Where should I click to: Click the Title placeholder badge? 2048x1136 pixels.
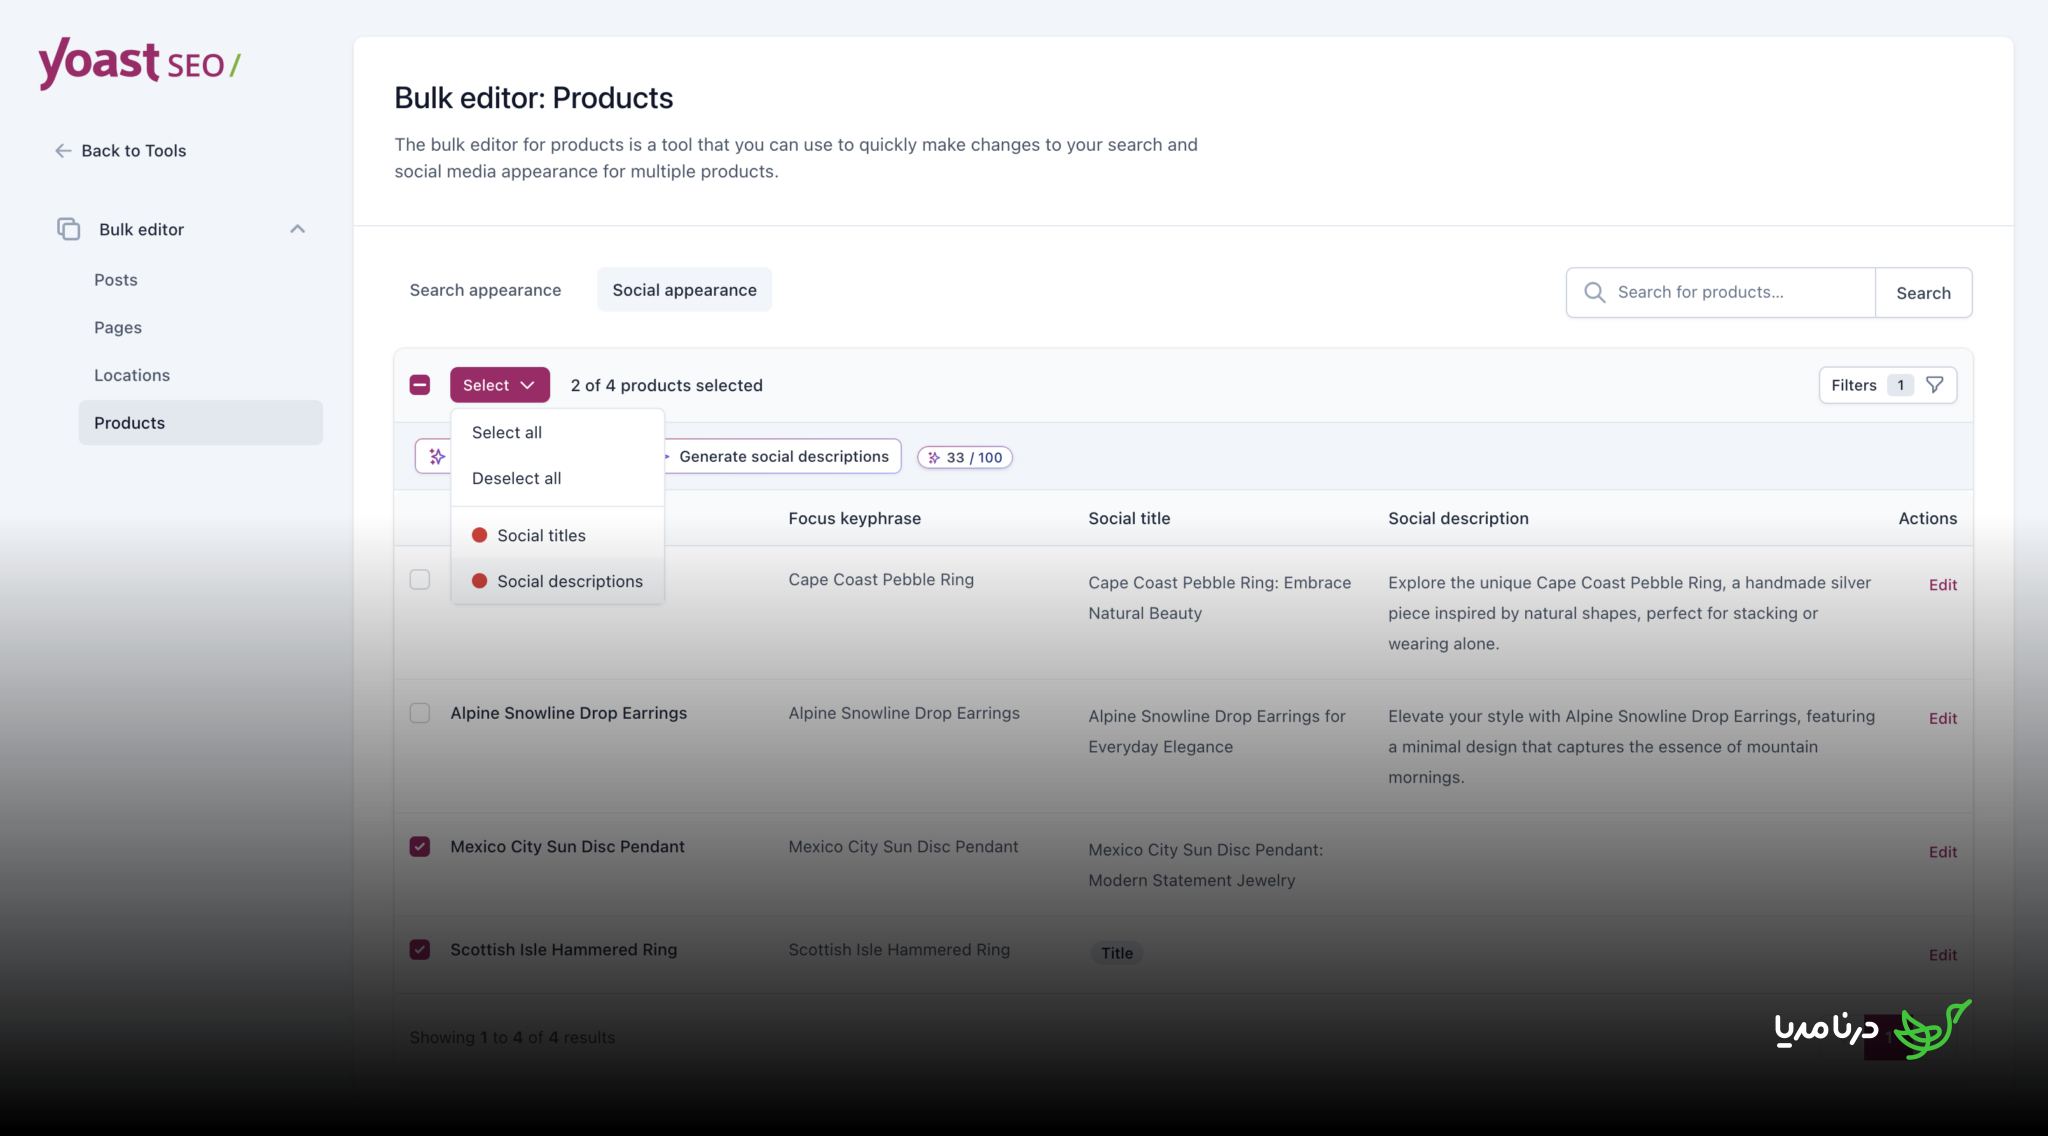tap(1117, 953)
